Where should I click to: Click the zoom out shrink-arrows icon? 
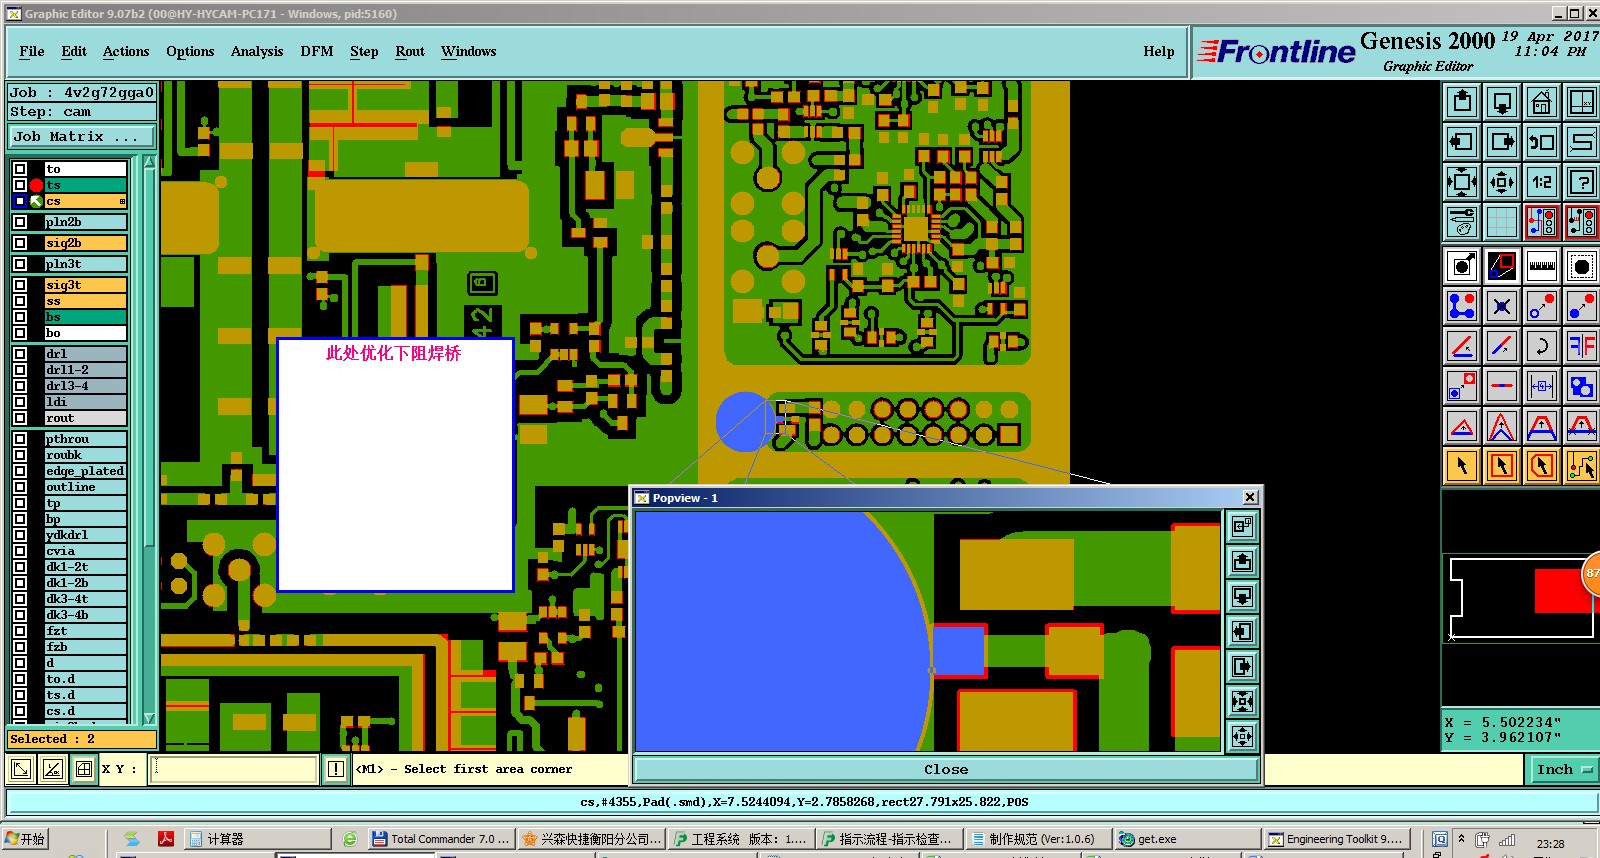tap(1502, 182)
